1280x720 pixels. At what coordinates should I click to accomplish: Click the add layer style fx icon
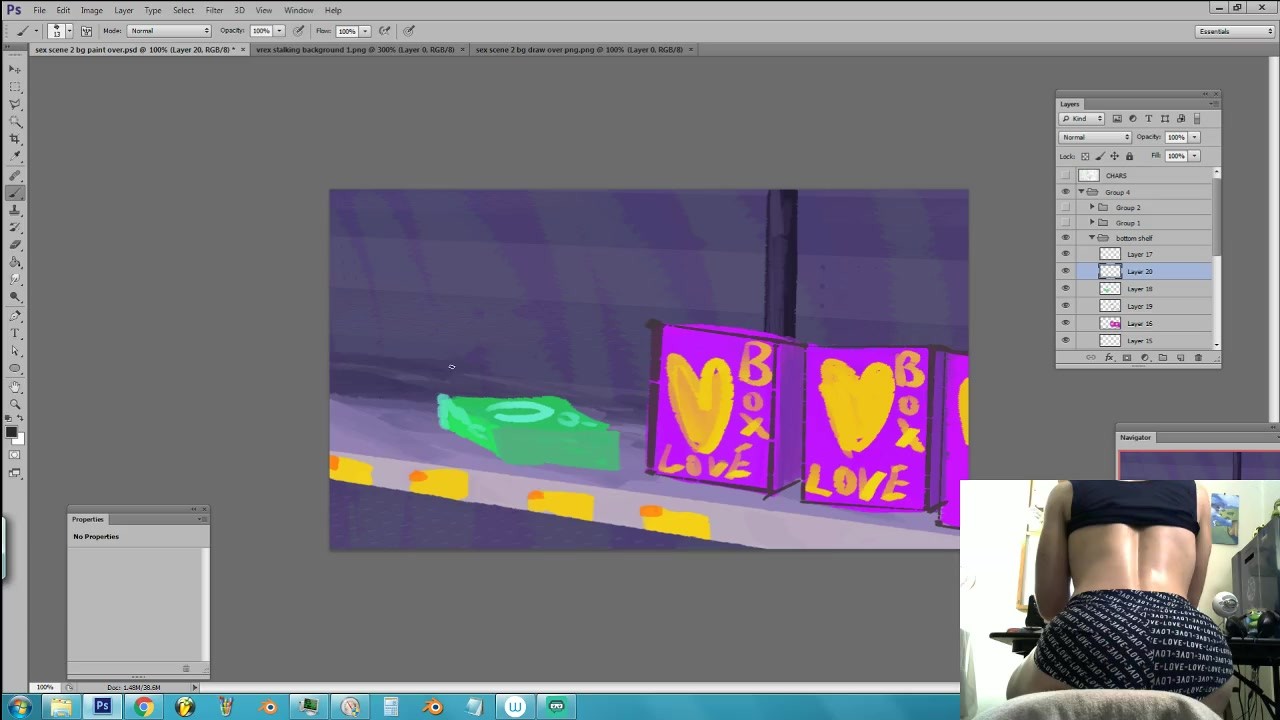1108,358
